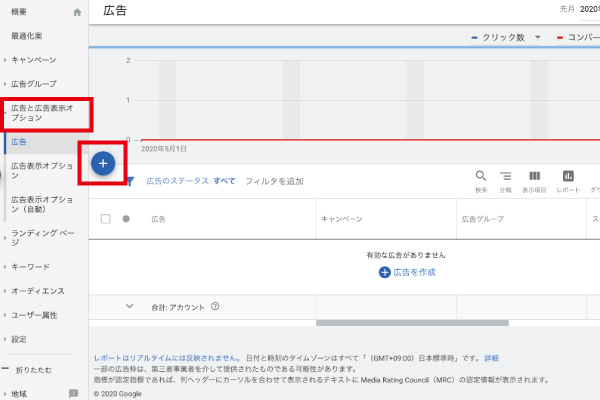Click the 検索 magnifier icon
Screen dimensions: 600x400
tap(481, 176)
